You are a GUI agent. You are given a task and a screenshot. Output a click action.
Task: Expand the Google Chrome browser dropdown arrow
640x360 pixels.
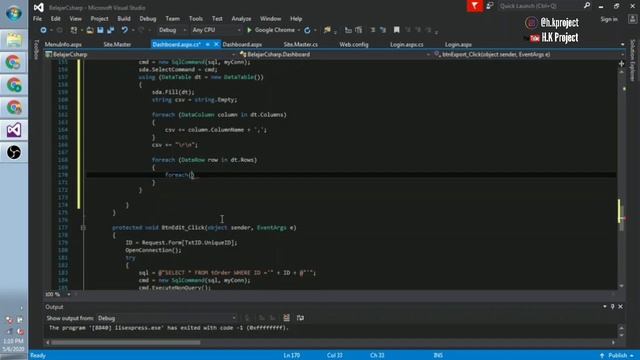tap(299, 31)
